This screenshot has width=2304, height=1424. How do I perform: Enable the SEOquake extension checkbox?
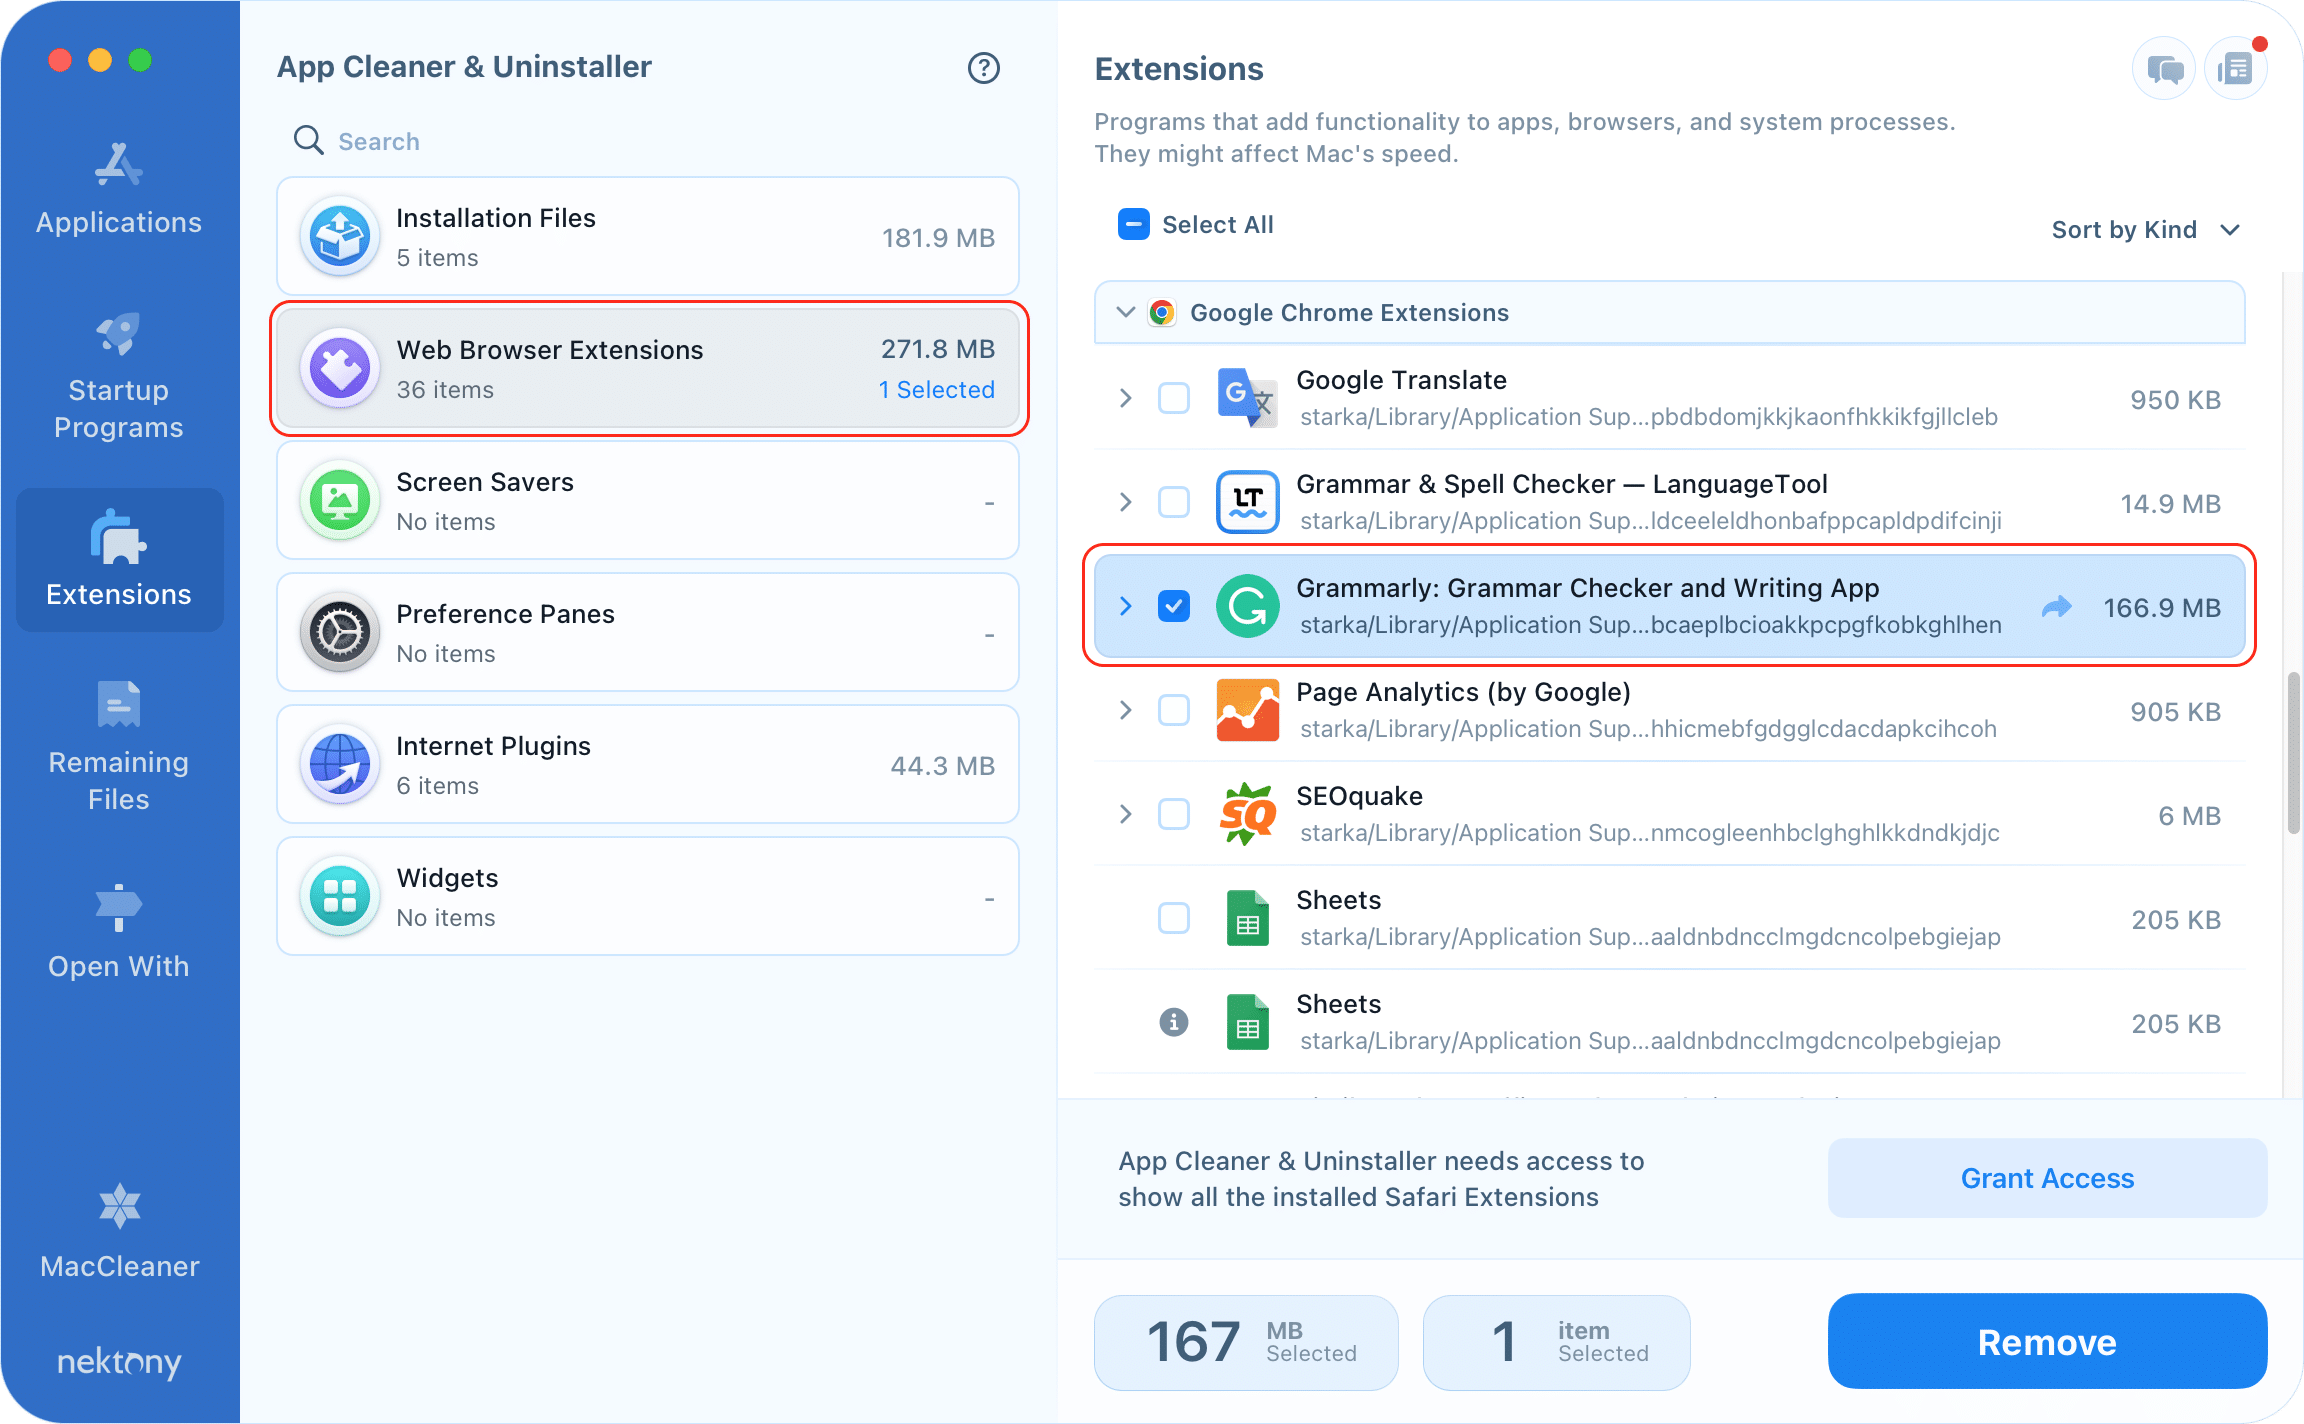click(1173, 814)
